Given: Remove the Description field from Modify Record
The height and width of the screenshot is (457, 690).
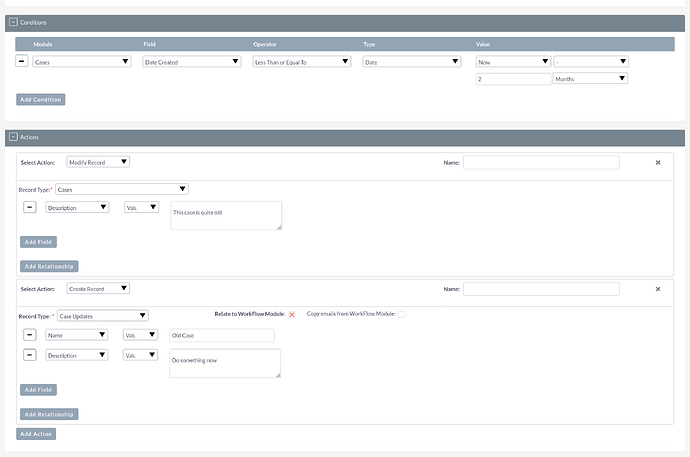Looking at the screenshot, I should pyautogui.click(x=29, y=207).
